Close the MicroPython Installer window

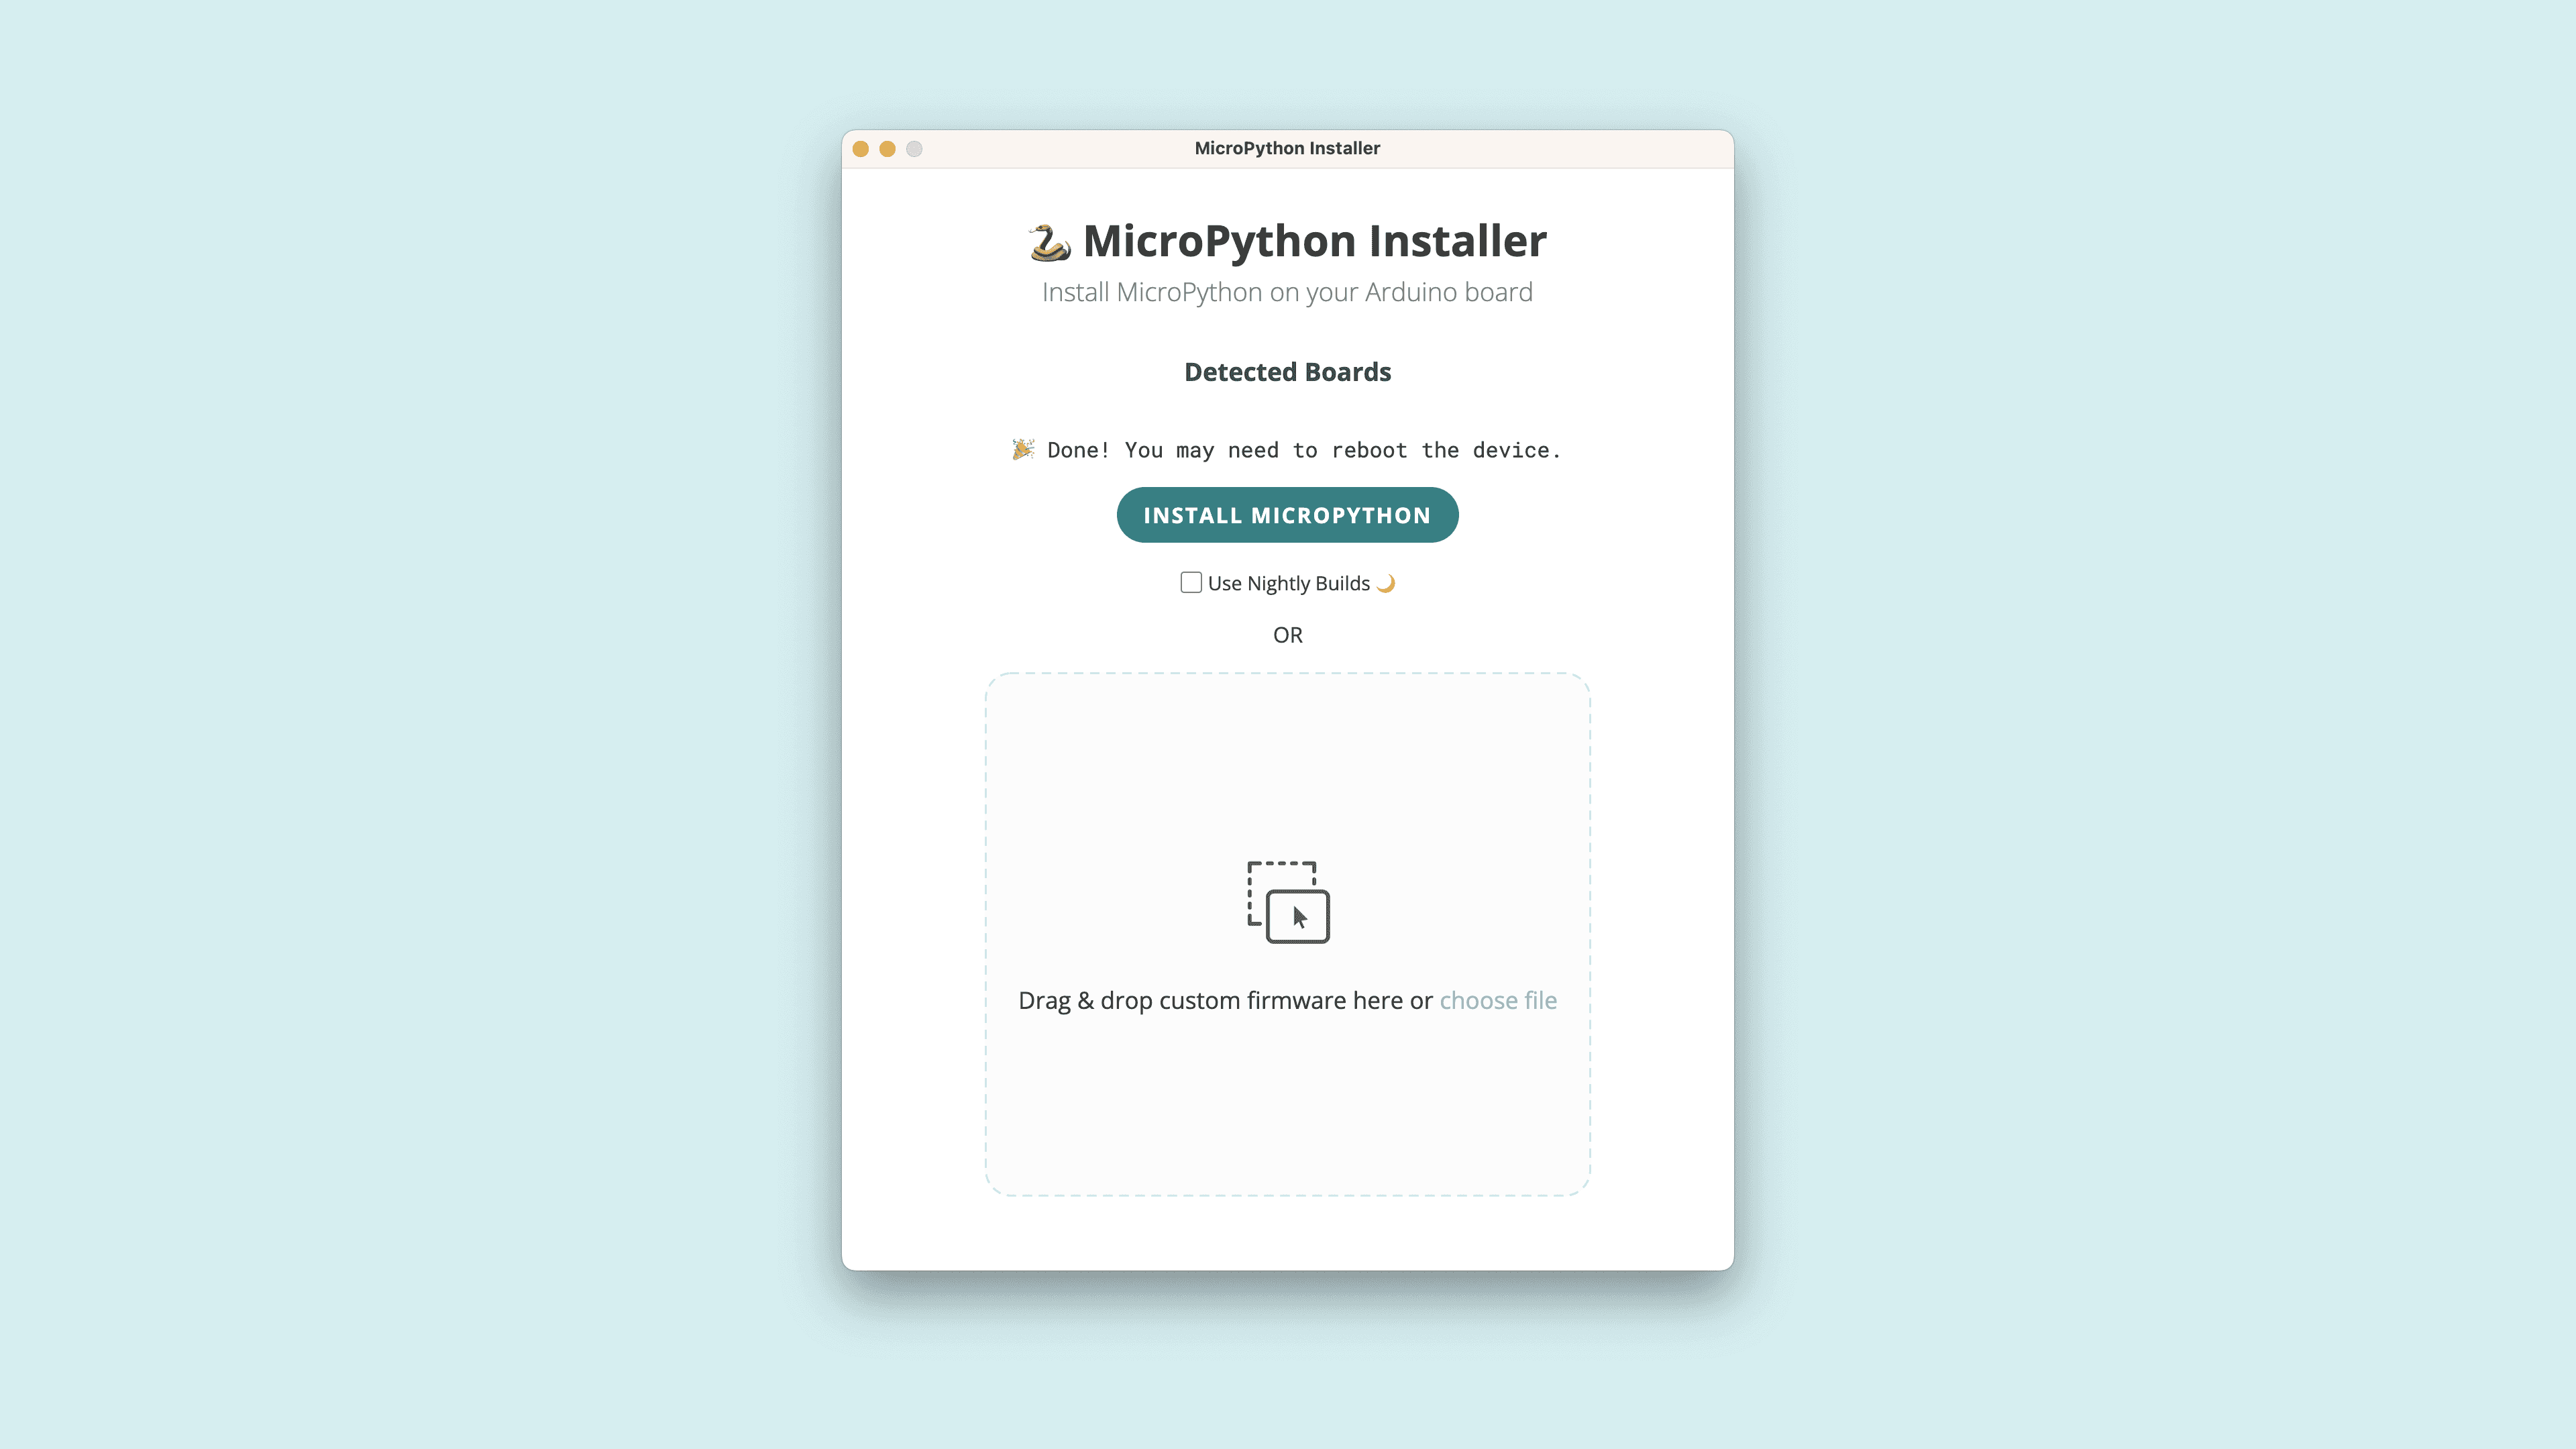(860, 149)
